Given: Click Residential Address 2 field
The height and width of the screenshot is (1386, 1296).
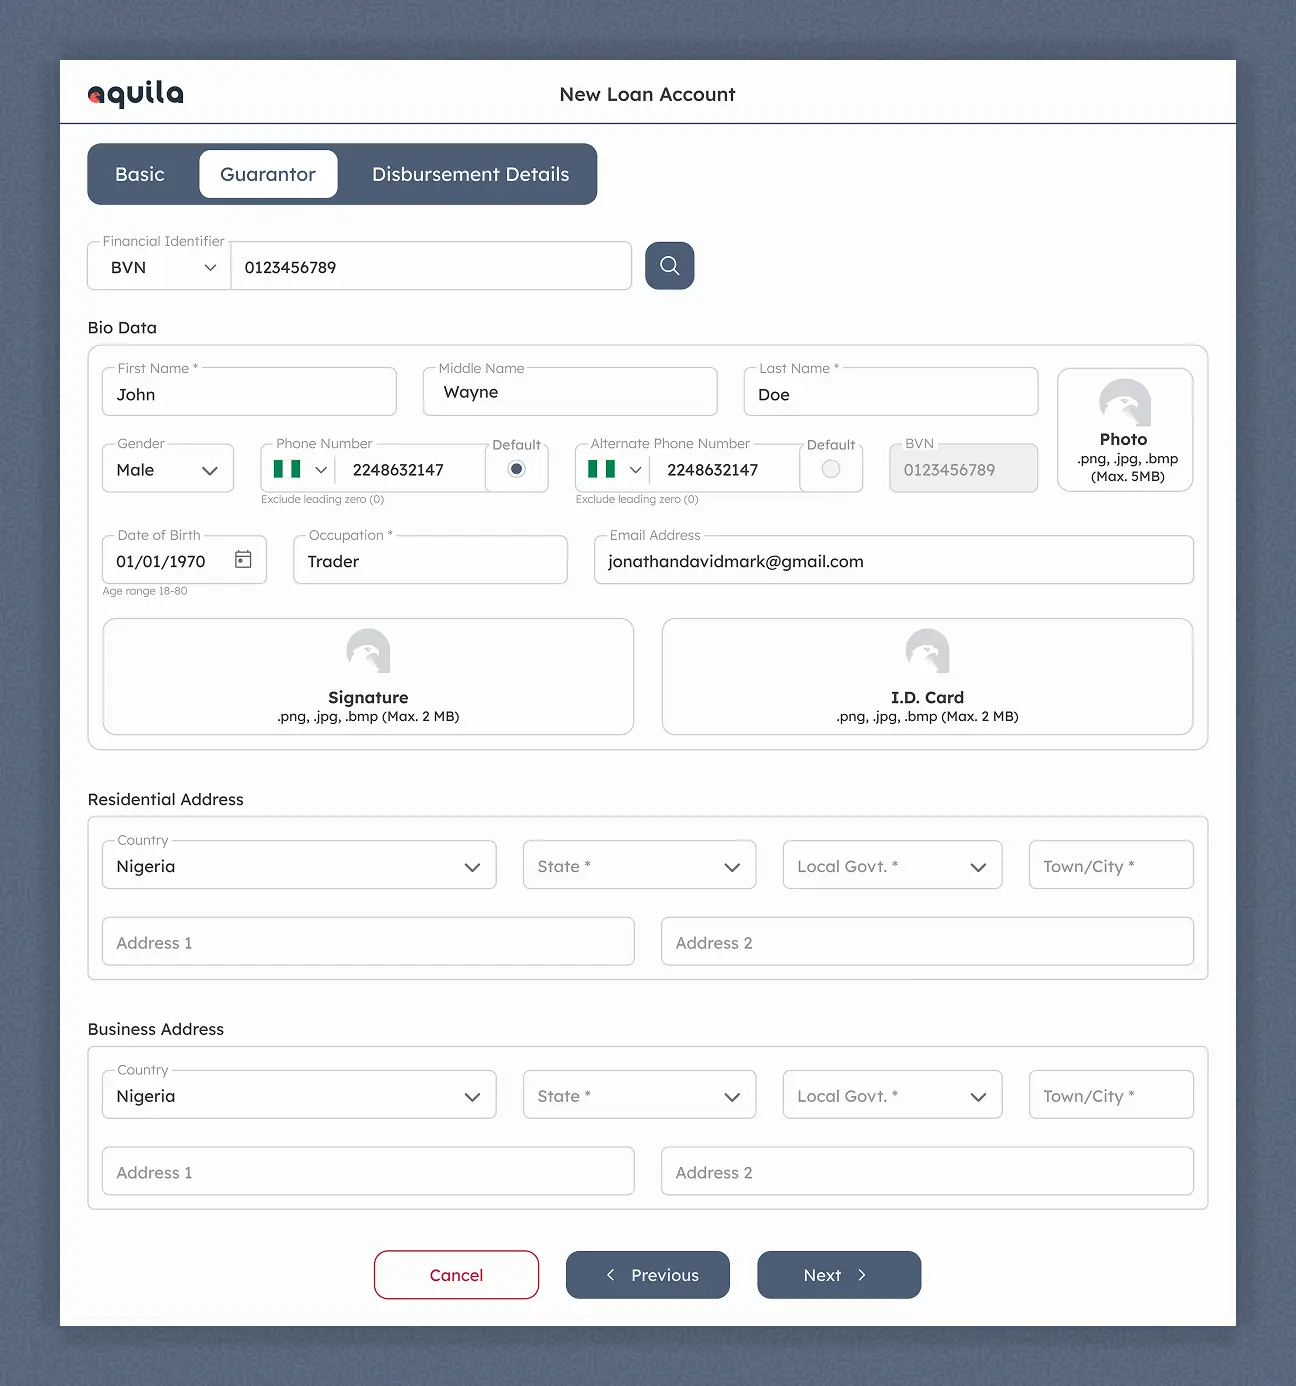Looking at the screenshot, I should pyautogui.click(x=927, y=942).
